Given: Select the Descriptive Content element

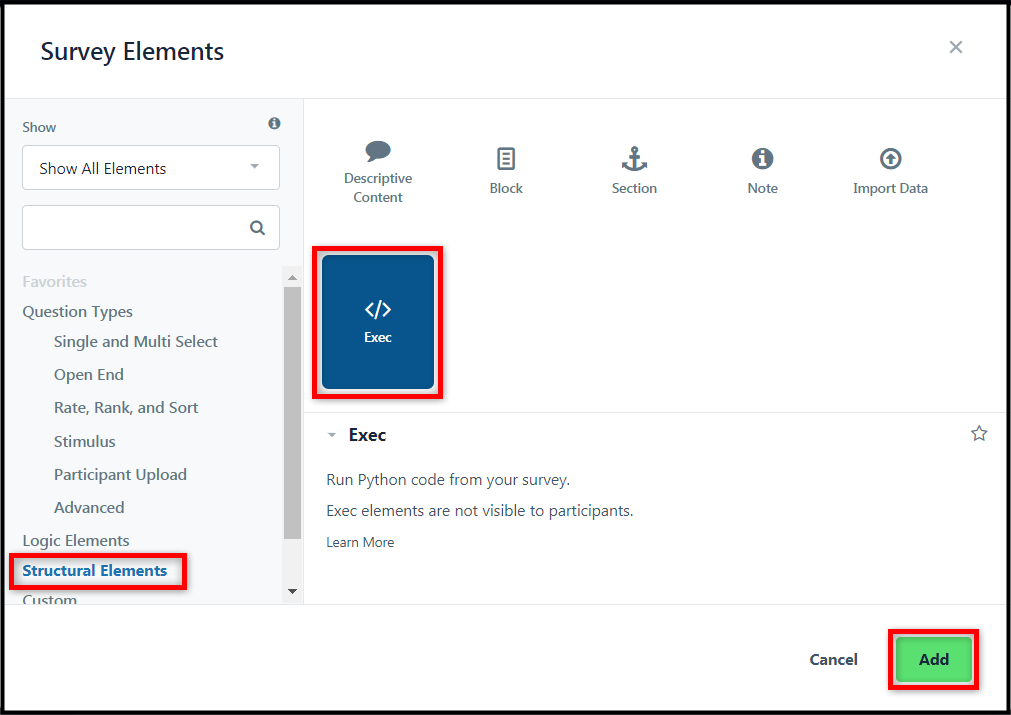Looking at the screenshot, I should 378,171.
